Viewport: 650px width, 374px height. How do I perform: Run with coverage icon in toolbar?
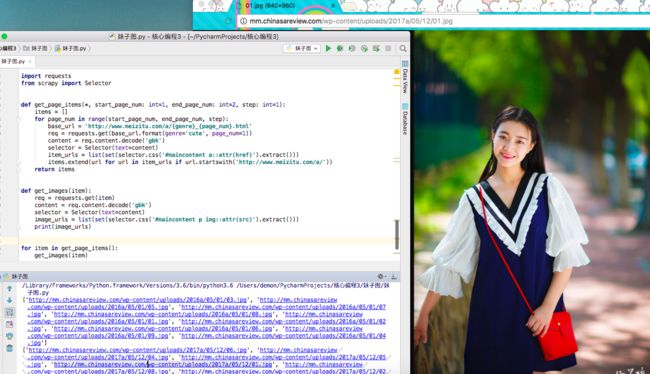click(x=352, y=49)
